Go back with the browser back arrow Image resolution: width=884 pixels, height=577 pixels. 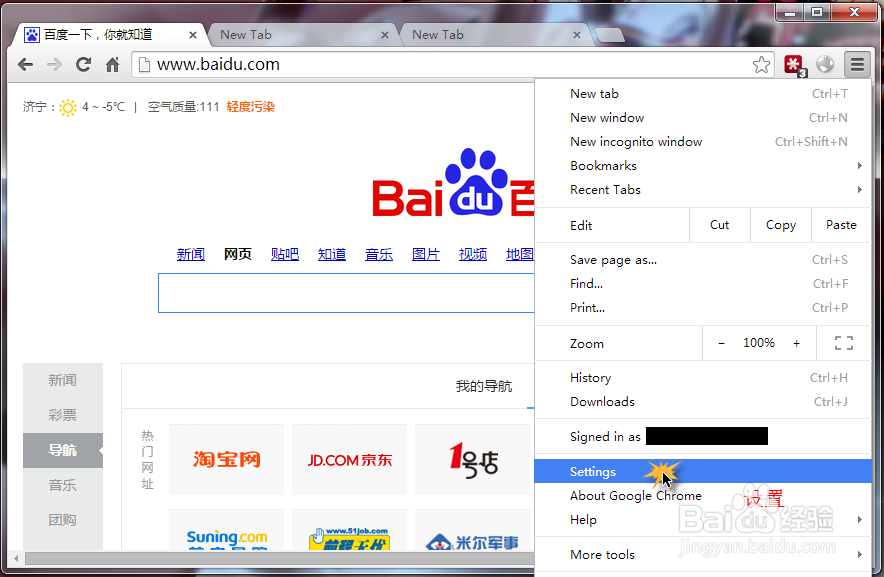pyautogui.click(x=25, y=65)
